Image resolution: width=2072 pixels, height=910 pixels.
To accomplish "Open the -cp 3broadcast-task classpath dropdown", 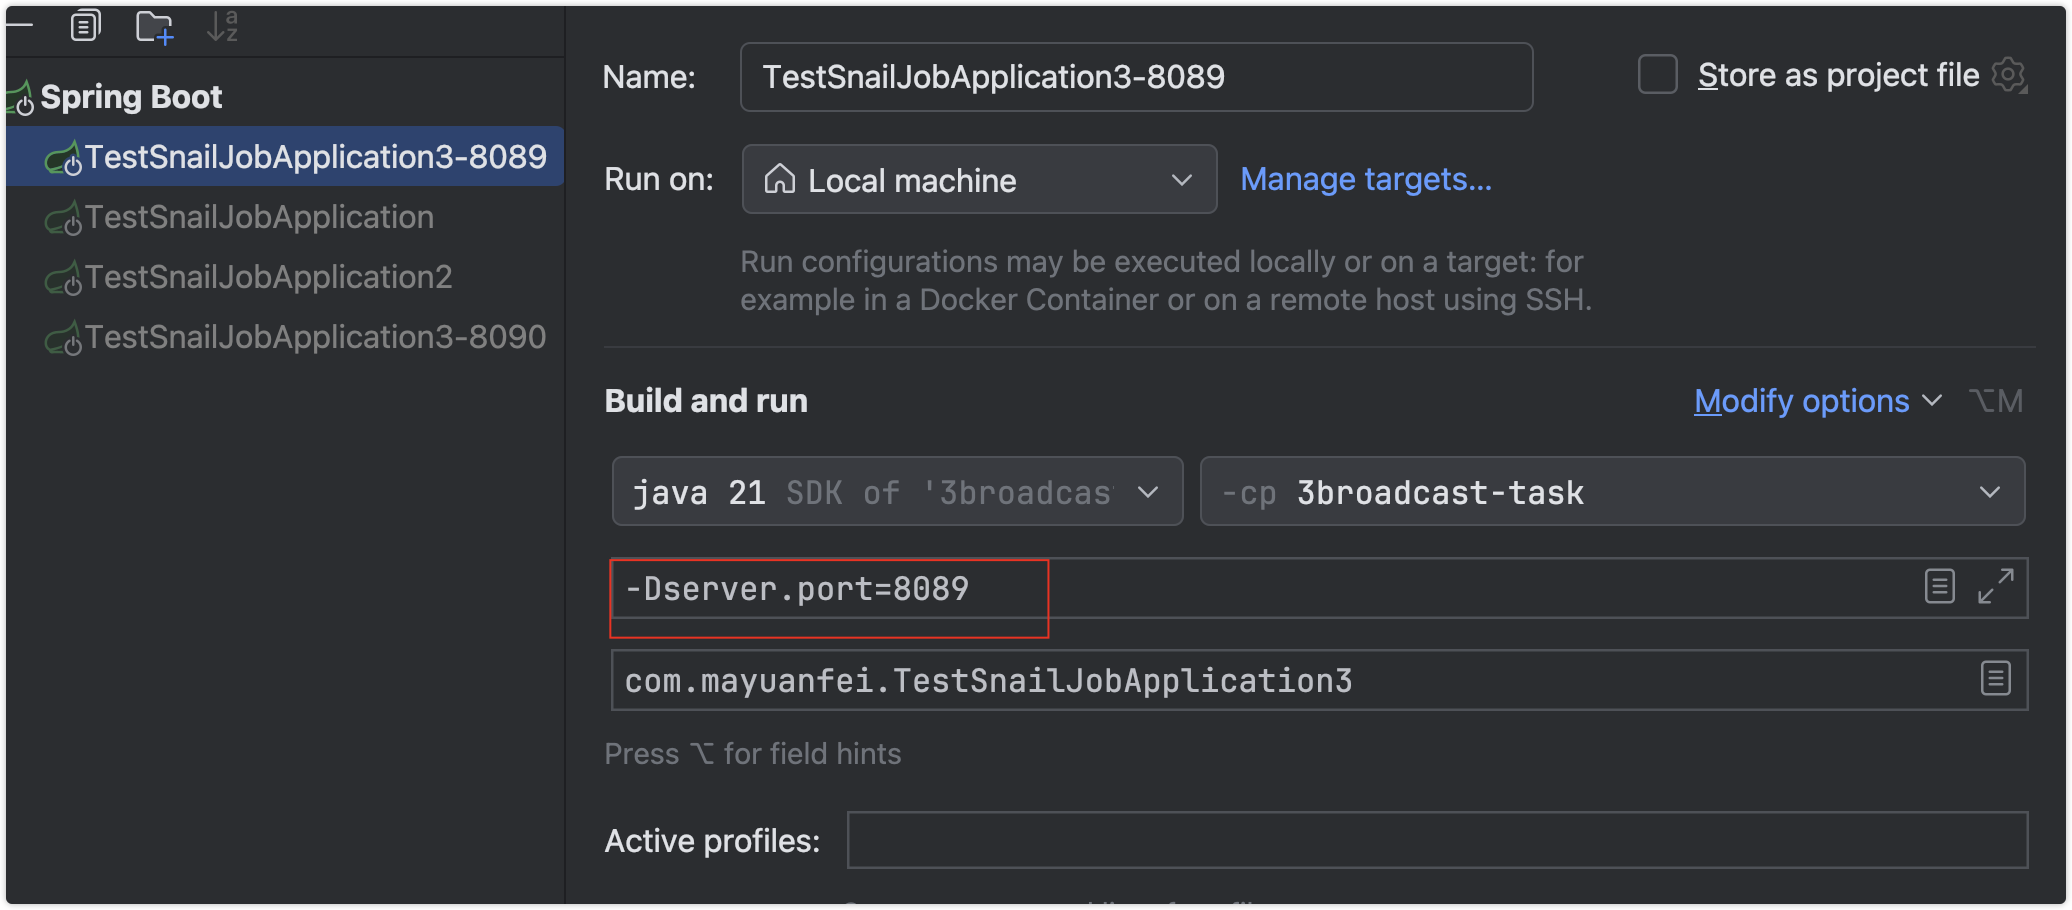I will click(1611, 492).
